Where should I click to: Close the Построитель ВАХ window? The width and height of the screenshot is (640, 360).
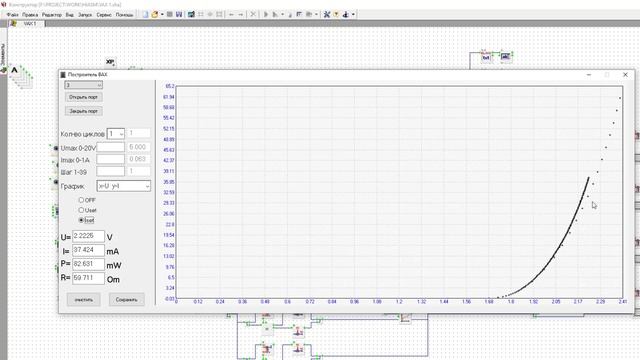(x=625, y=75)
